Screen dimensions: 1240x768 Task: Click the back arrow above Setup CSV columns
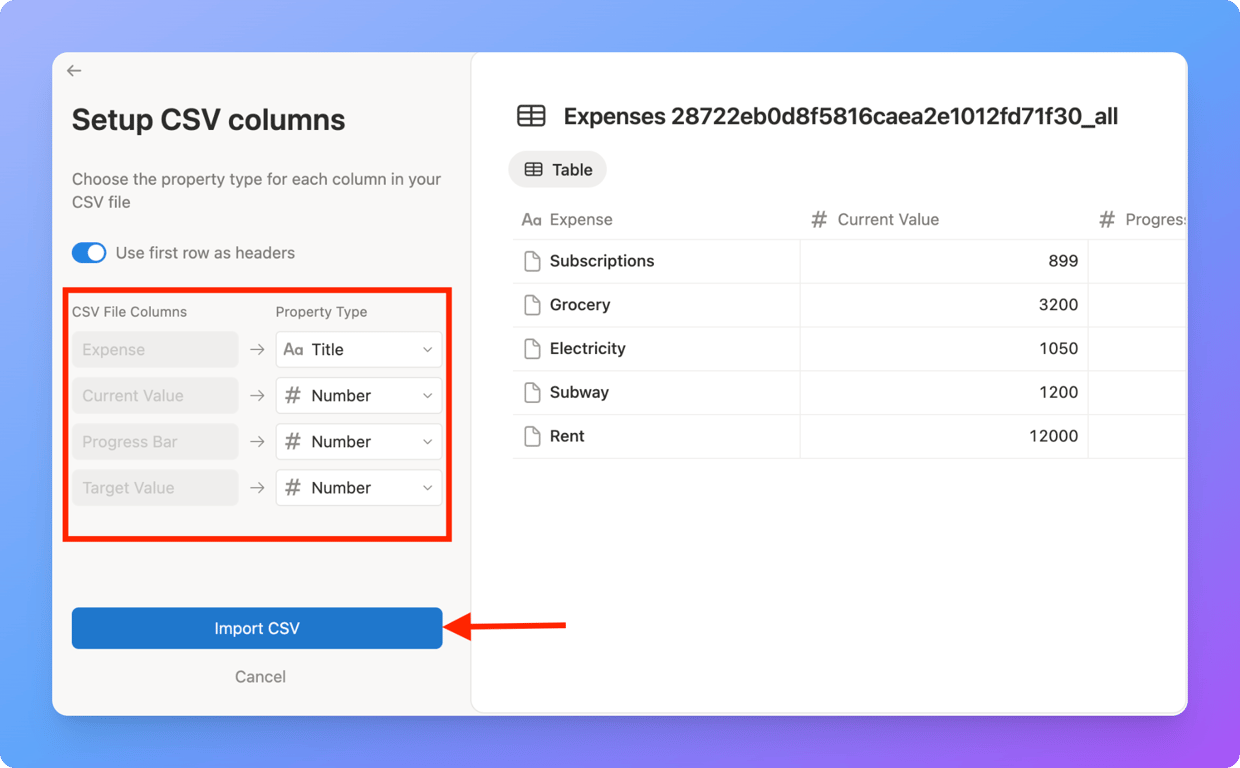[74, 70]
